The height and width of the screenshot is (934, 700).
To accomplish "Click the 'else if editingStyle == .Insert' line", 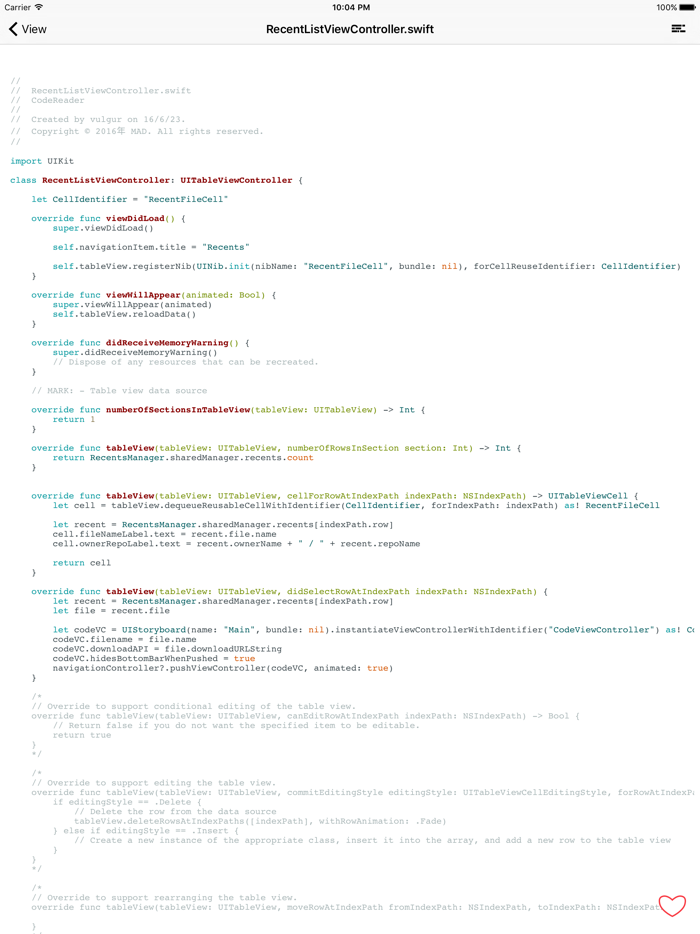I will point(146,830).
